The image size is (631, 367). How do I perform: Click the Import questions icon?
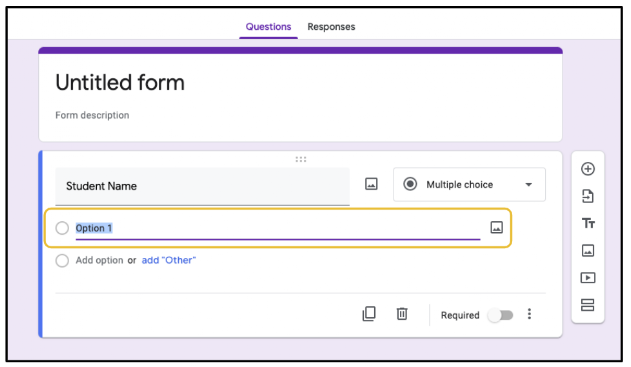point(588,196)
